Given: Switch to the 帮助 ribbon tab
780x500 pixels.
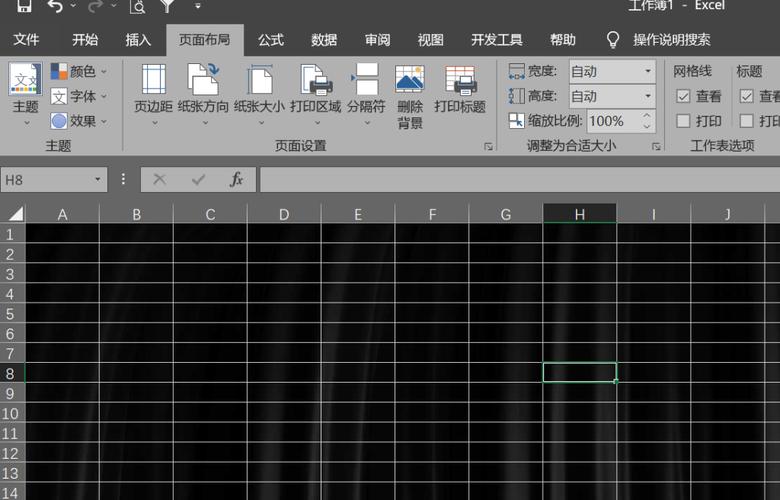Looking at the screenshot, I should point(563,40).
